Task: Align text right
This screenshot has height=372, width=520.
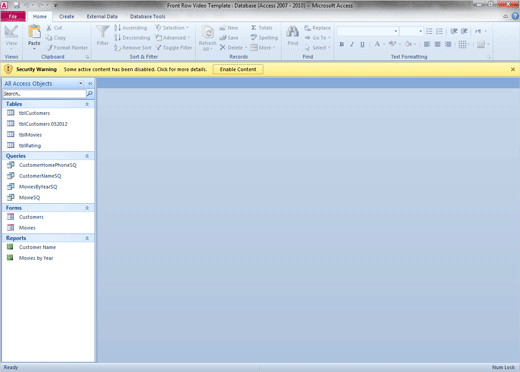Action: point(448,44)
